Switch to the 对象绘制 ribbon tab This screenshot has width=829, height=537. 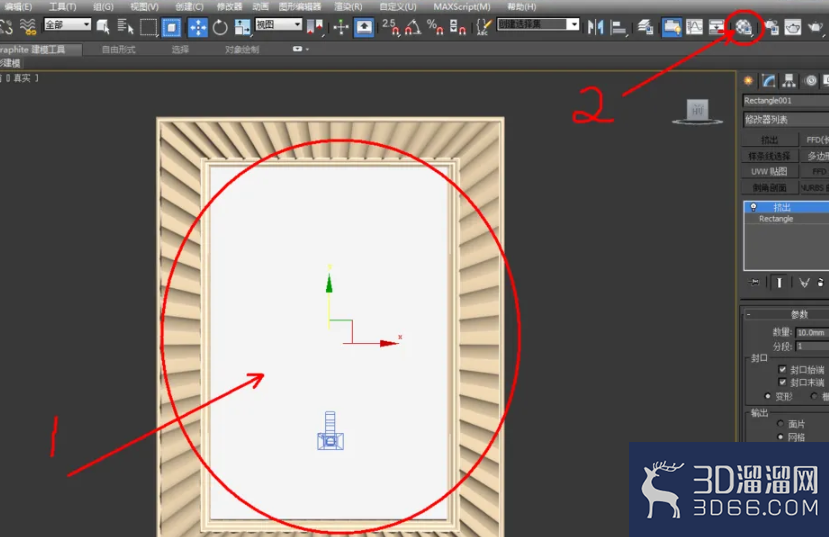click(242, 50)
